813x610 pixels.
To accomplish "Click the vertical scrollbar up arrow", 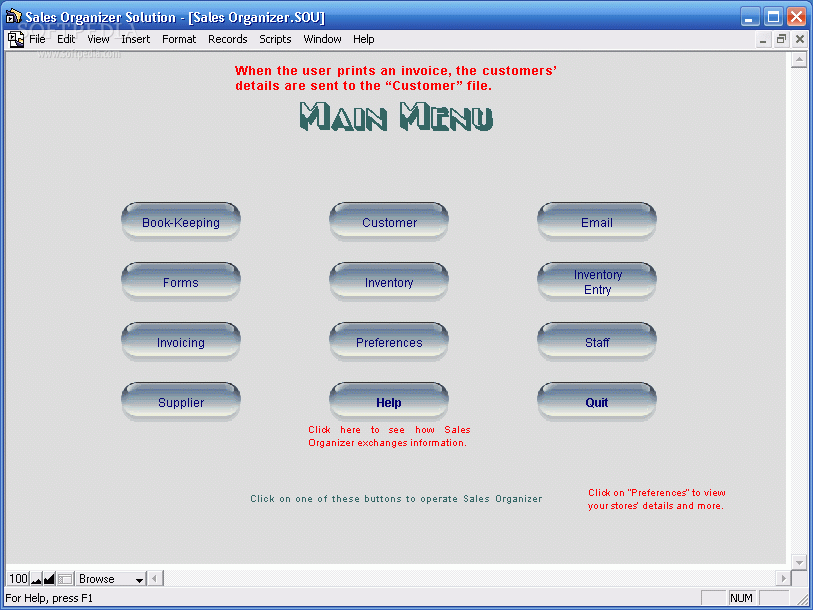I will (799, 60).
